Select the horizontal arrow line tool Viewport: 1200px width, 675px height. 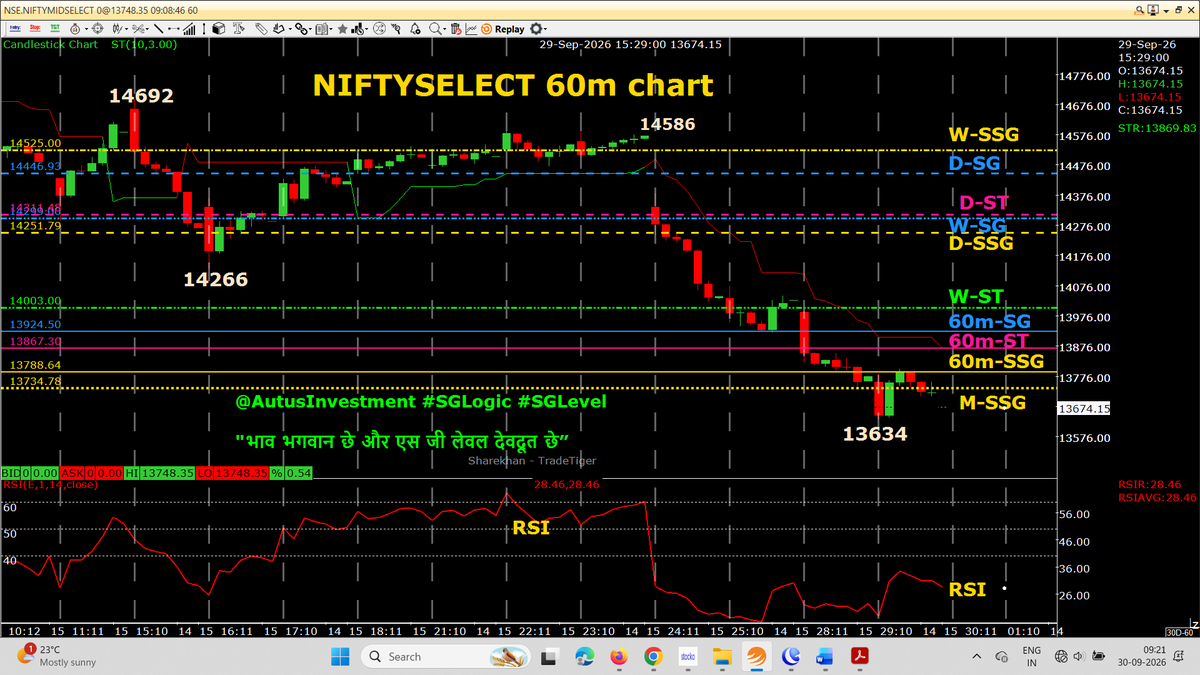pyautogui.click(x=174, y=29)
